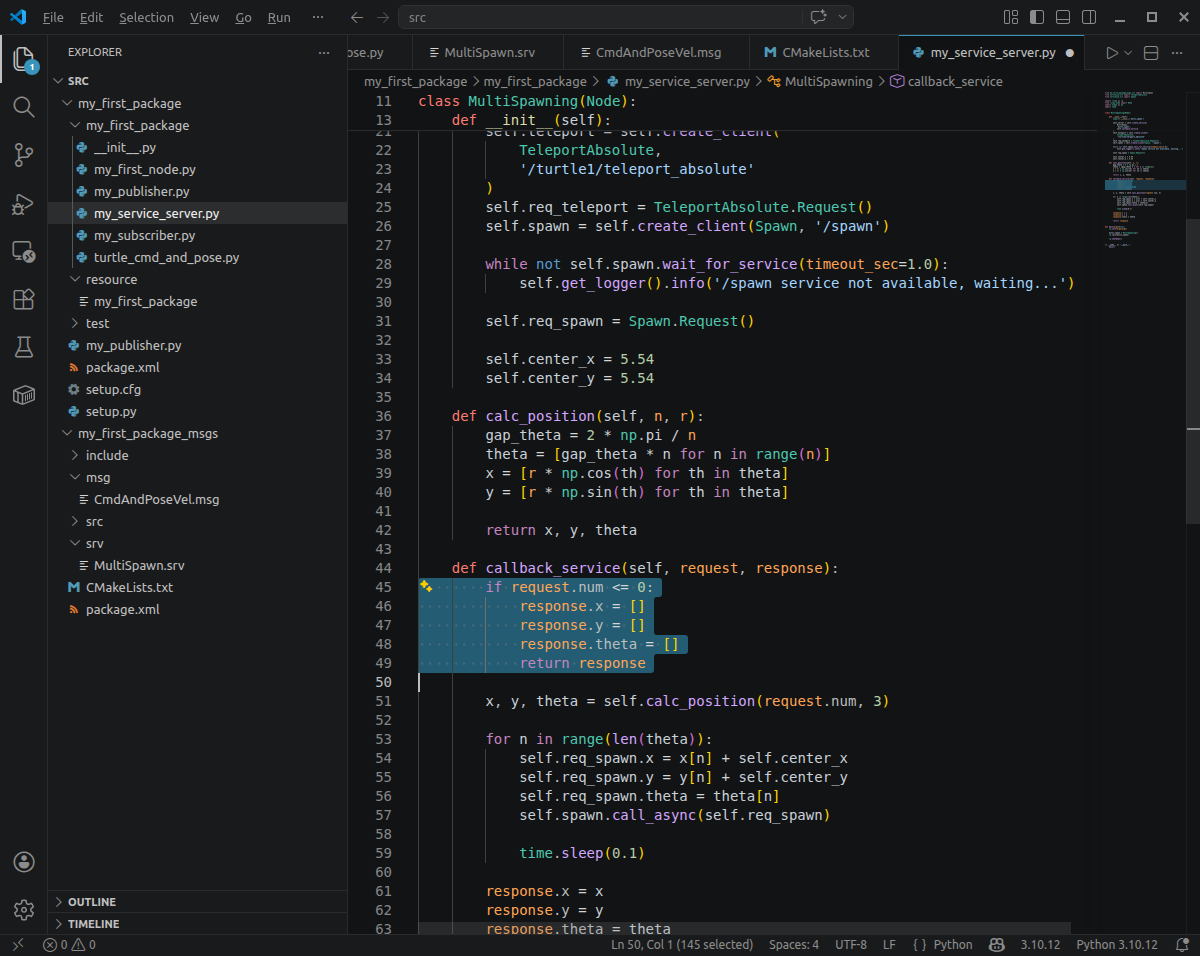This screenshot has width=1200, height=956.
Task: Click the VS Code logo icon
Action: (17, 18)
